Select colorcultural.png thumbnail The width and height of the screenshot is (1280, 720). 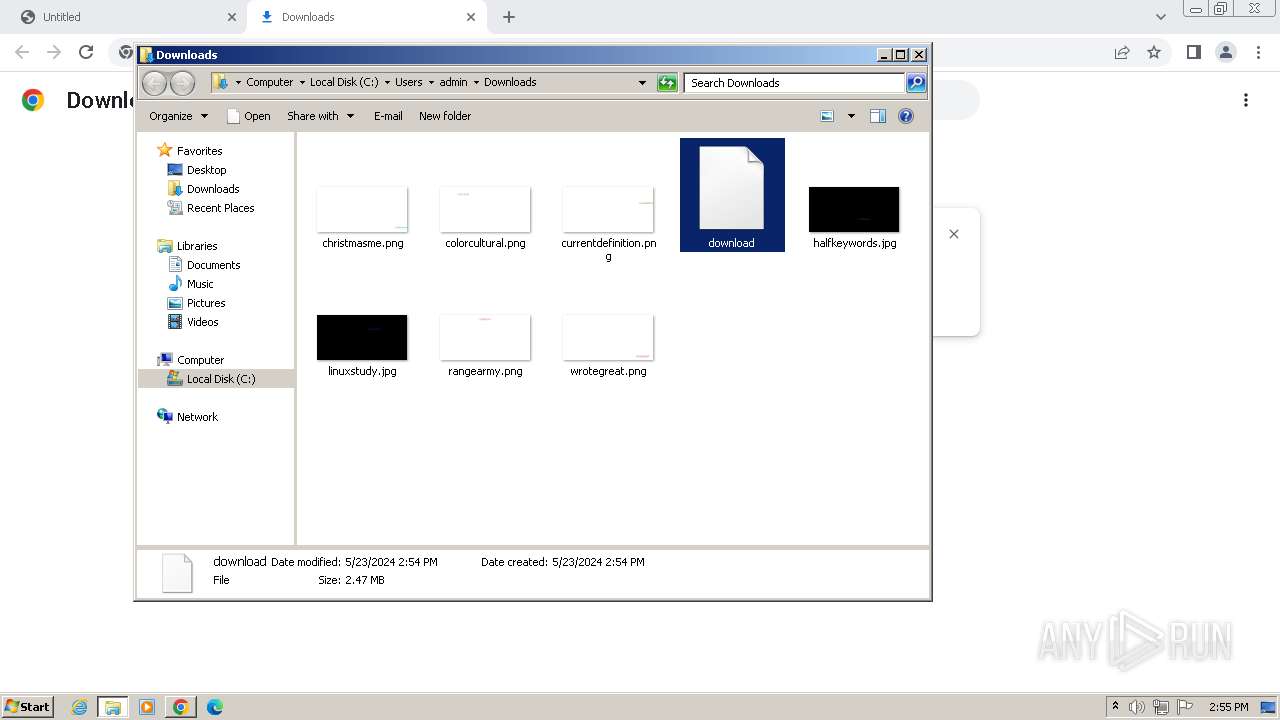[485, 210]
